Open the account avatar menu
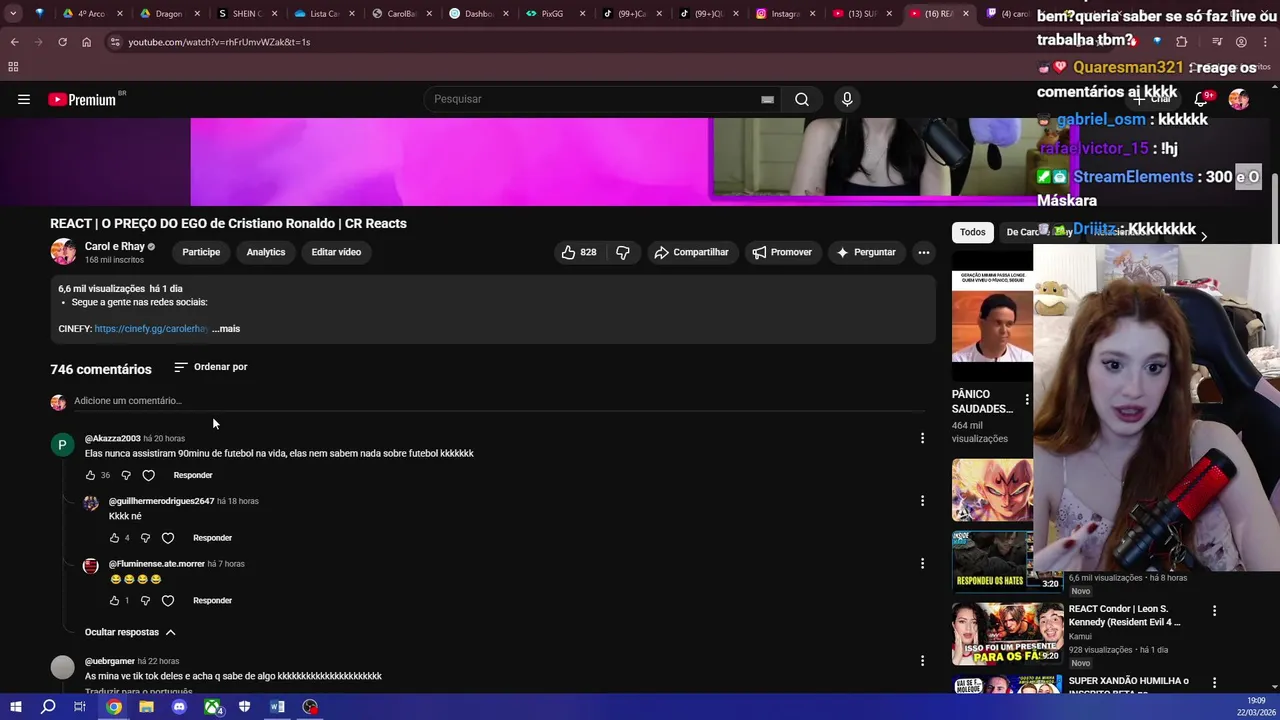 [x=1239, y=99]
